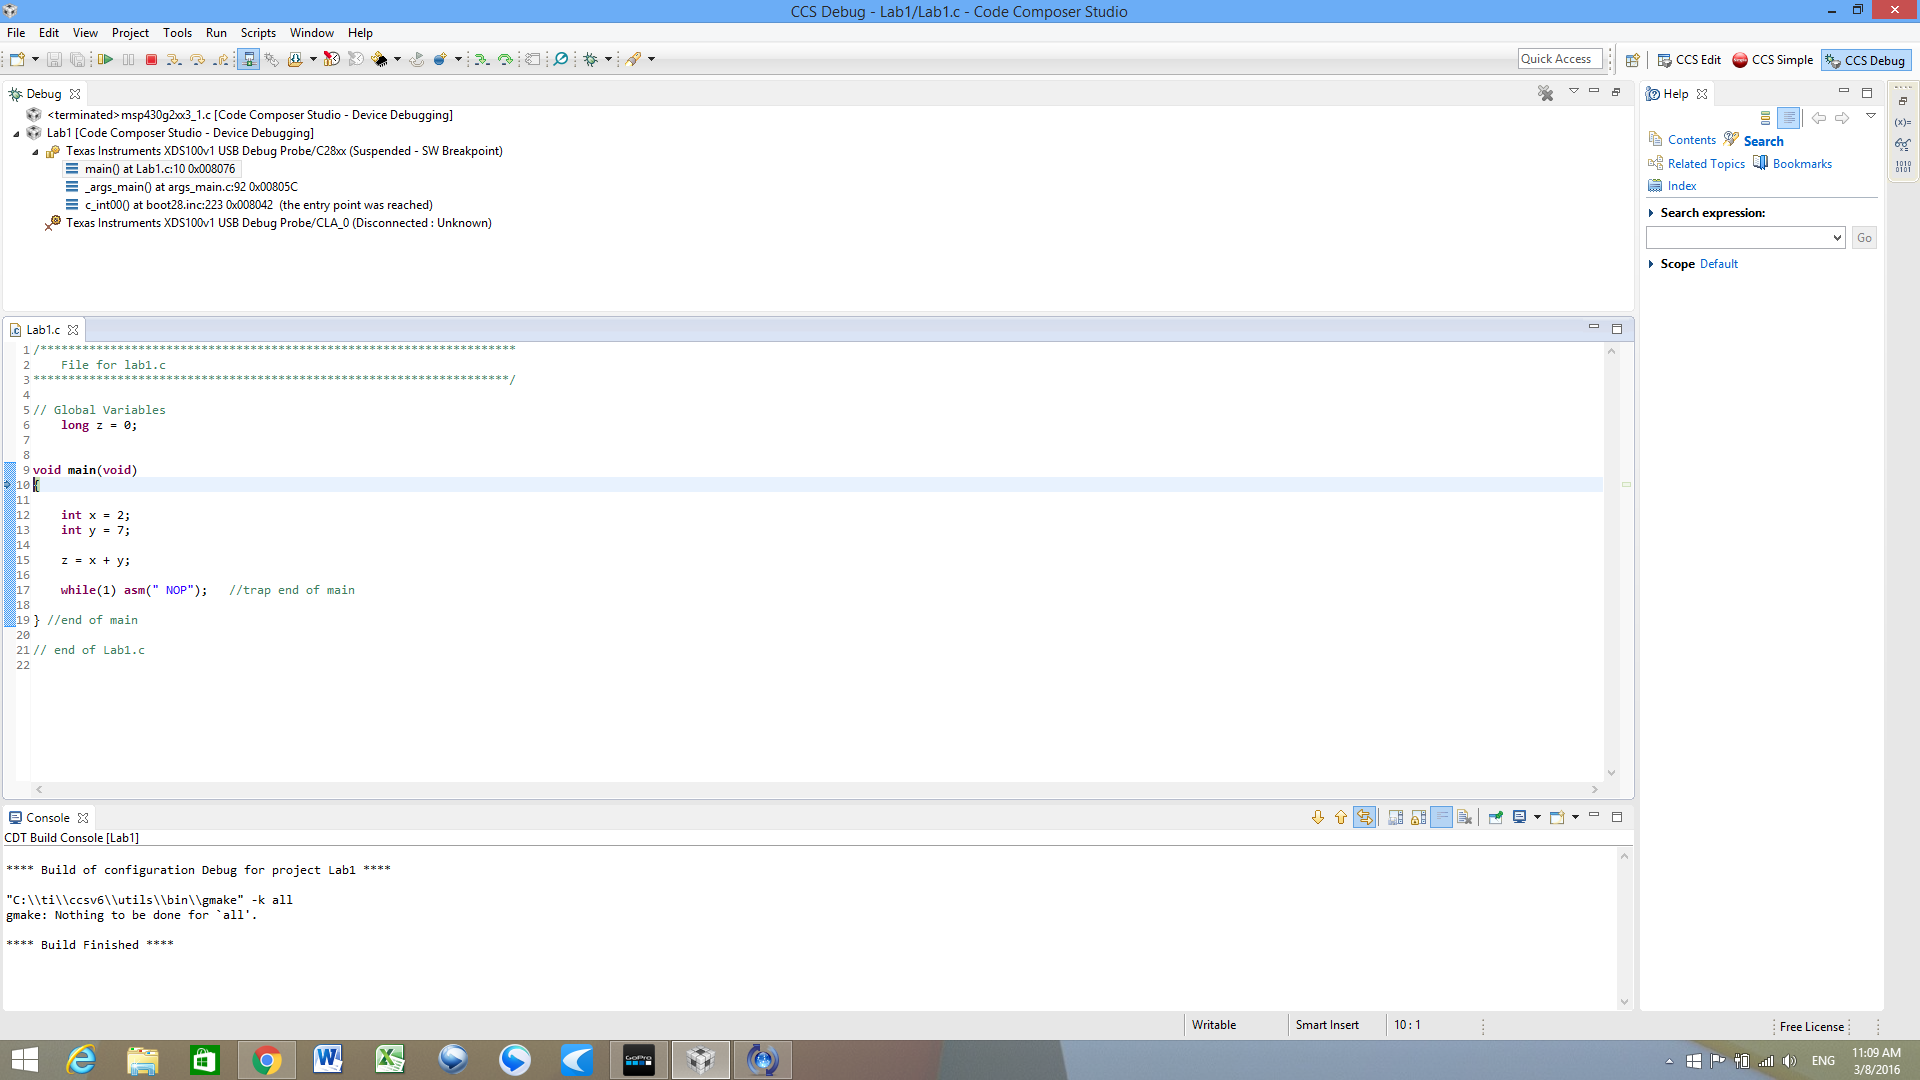Click the Variables (x)= sidebar icon

(x=1903, y=122)
